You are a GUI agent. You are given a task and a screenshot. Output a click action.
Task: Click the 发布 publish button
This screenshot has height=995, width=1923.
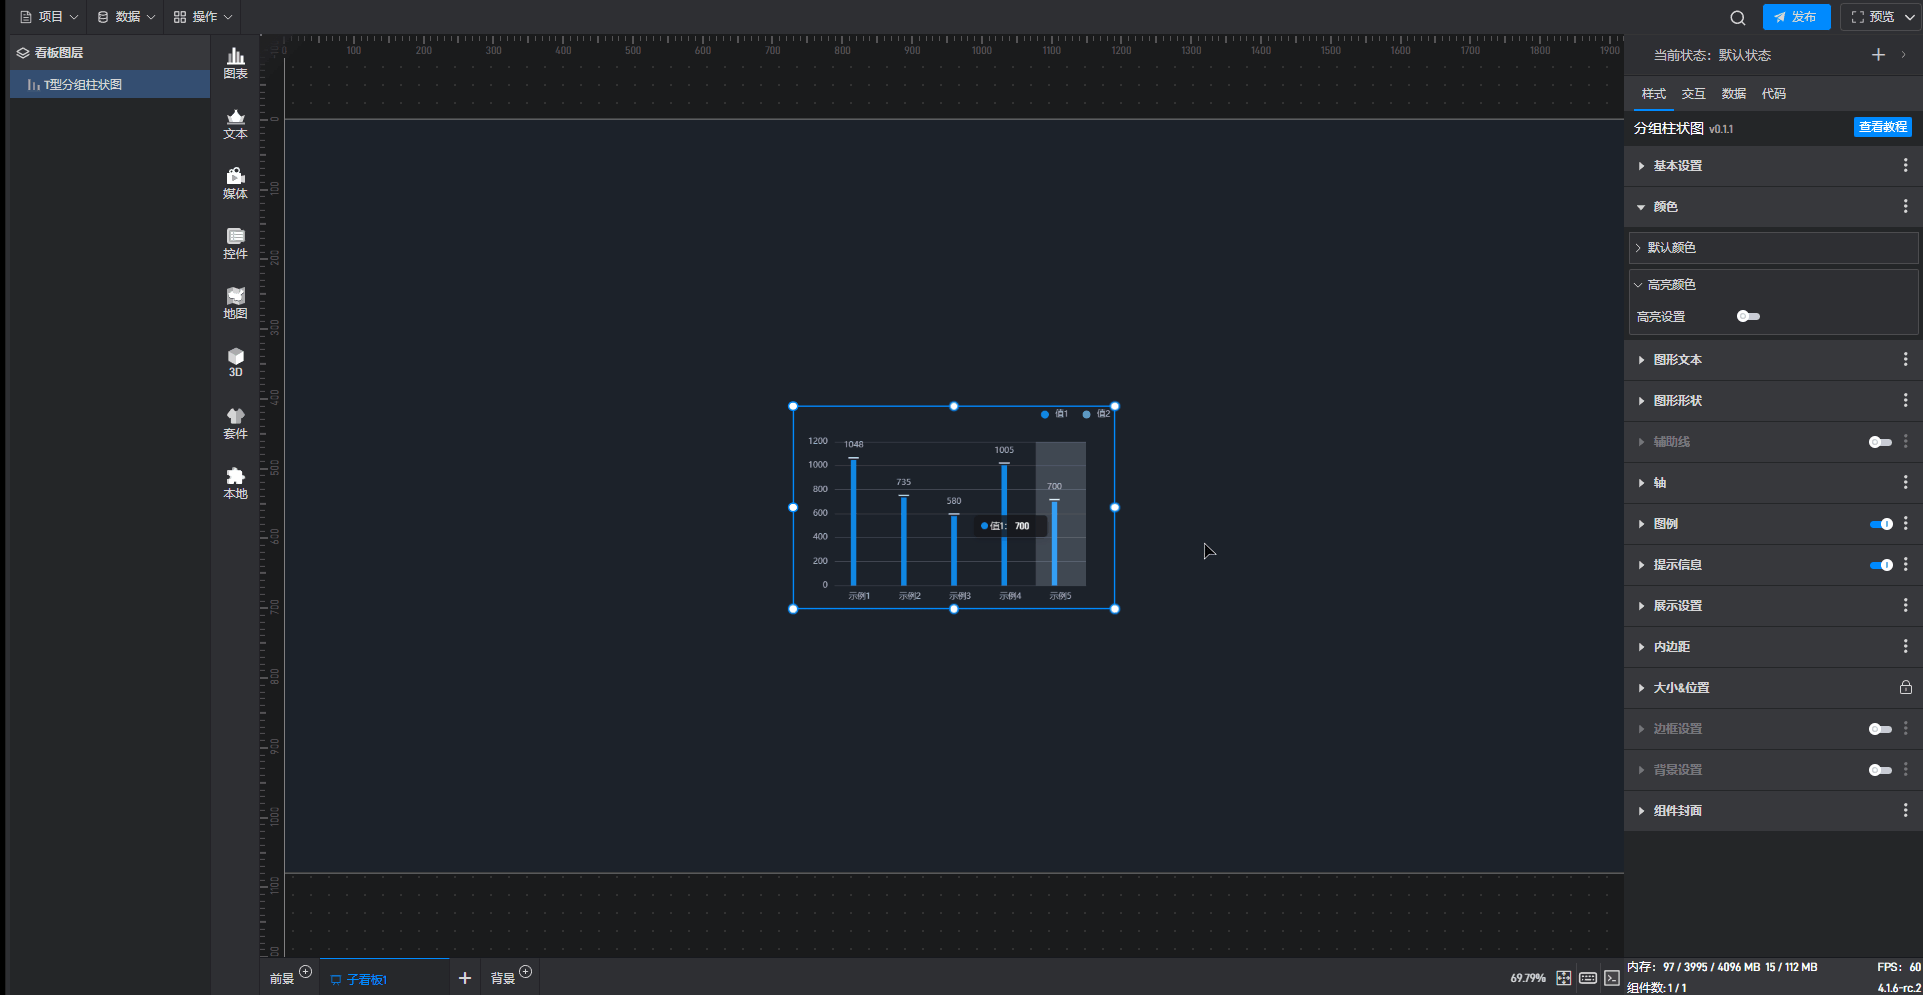tap(1796, 17)
